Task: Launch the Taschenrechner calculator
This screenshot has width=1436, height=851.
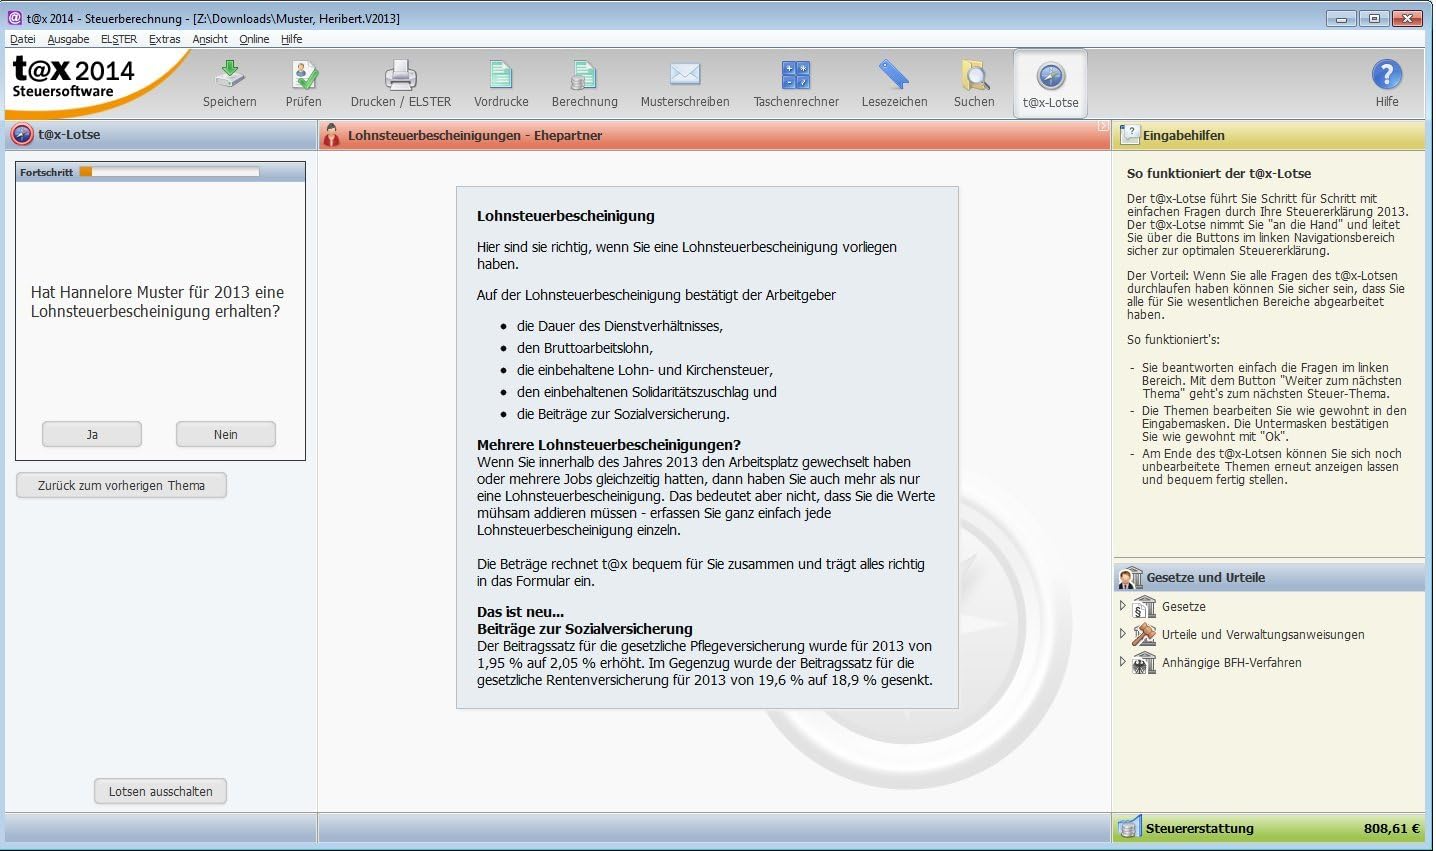Action: 796,76
